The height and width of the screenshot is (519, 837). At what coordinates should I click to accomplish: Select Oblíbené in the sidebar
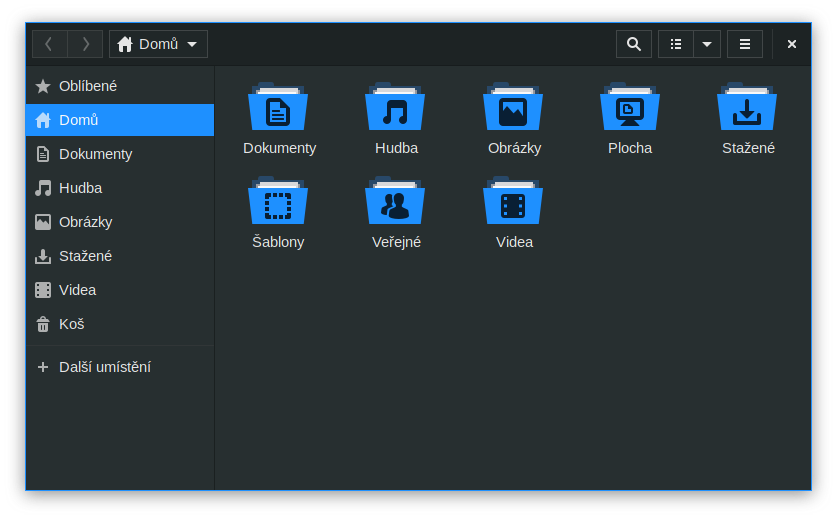point(120,86)
